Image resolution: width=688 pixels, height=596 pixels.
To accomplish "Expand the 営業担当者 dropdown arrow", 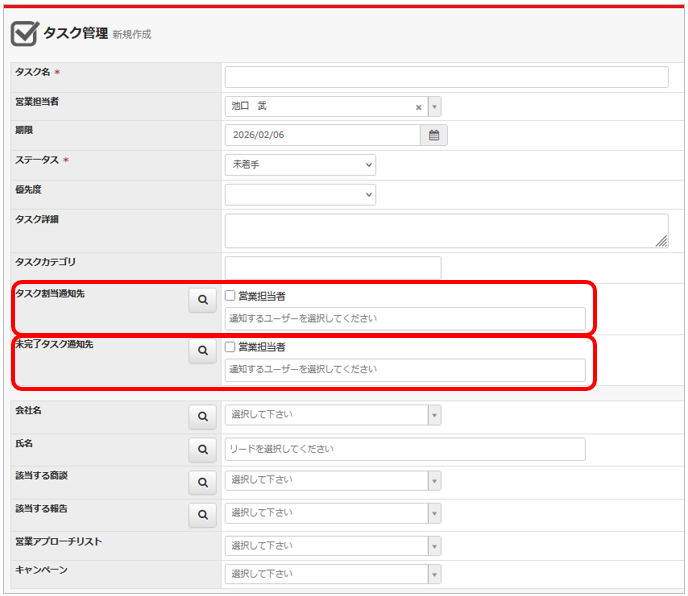I will [434, 107].
